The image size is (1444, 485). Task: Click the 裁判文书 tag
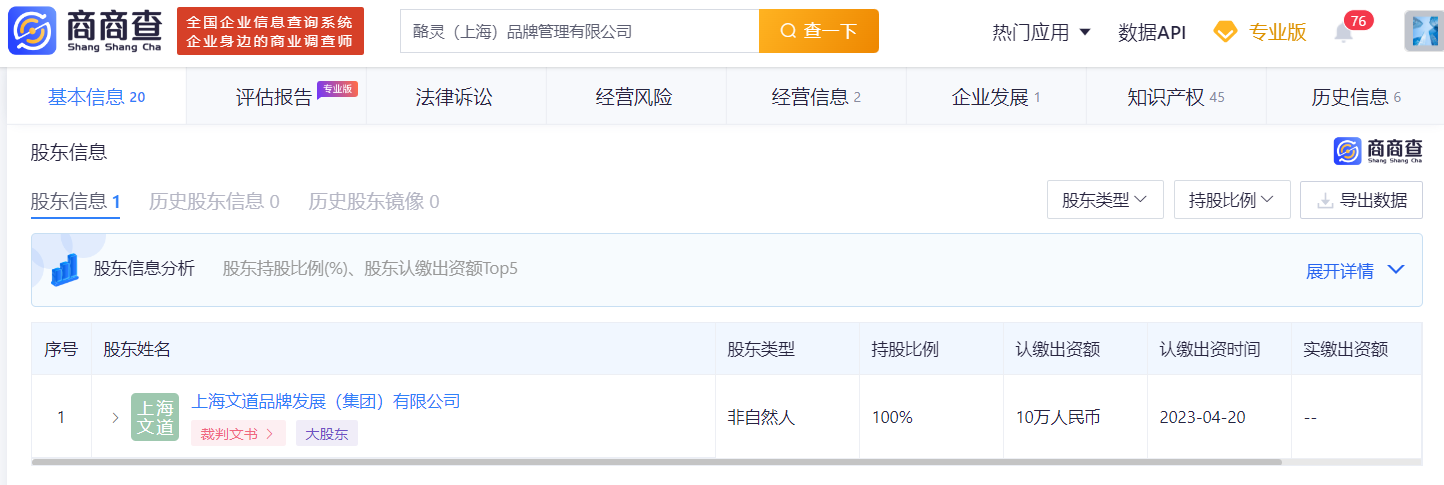238,433
